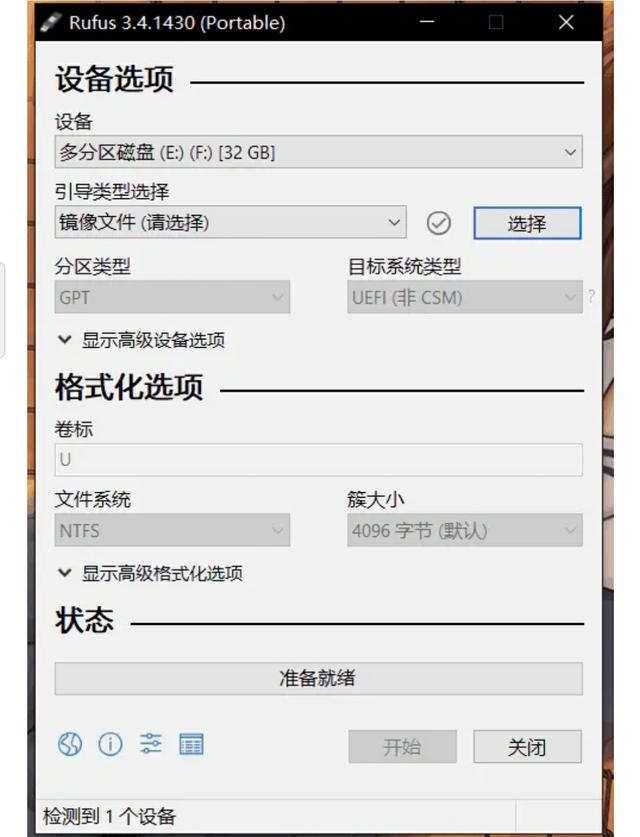Viewport: 640px width, 837px height.
Task: Click the Rufus USB icon in title bar
Action: (x=51, y=22)
